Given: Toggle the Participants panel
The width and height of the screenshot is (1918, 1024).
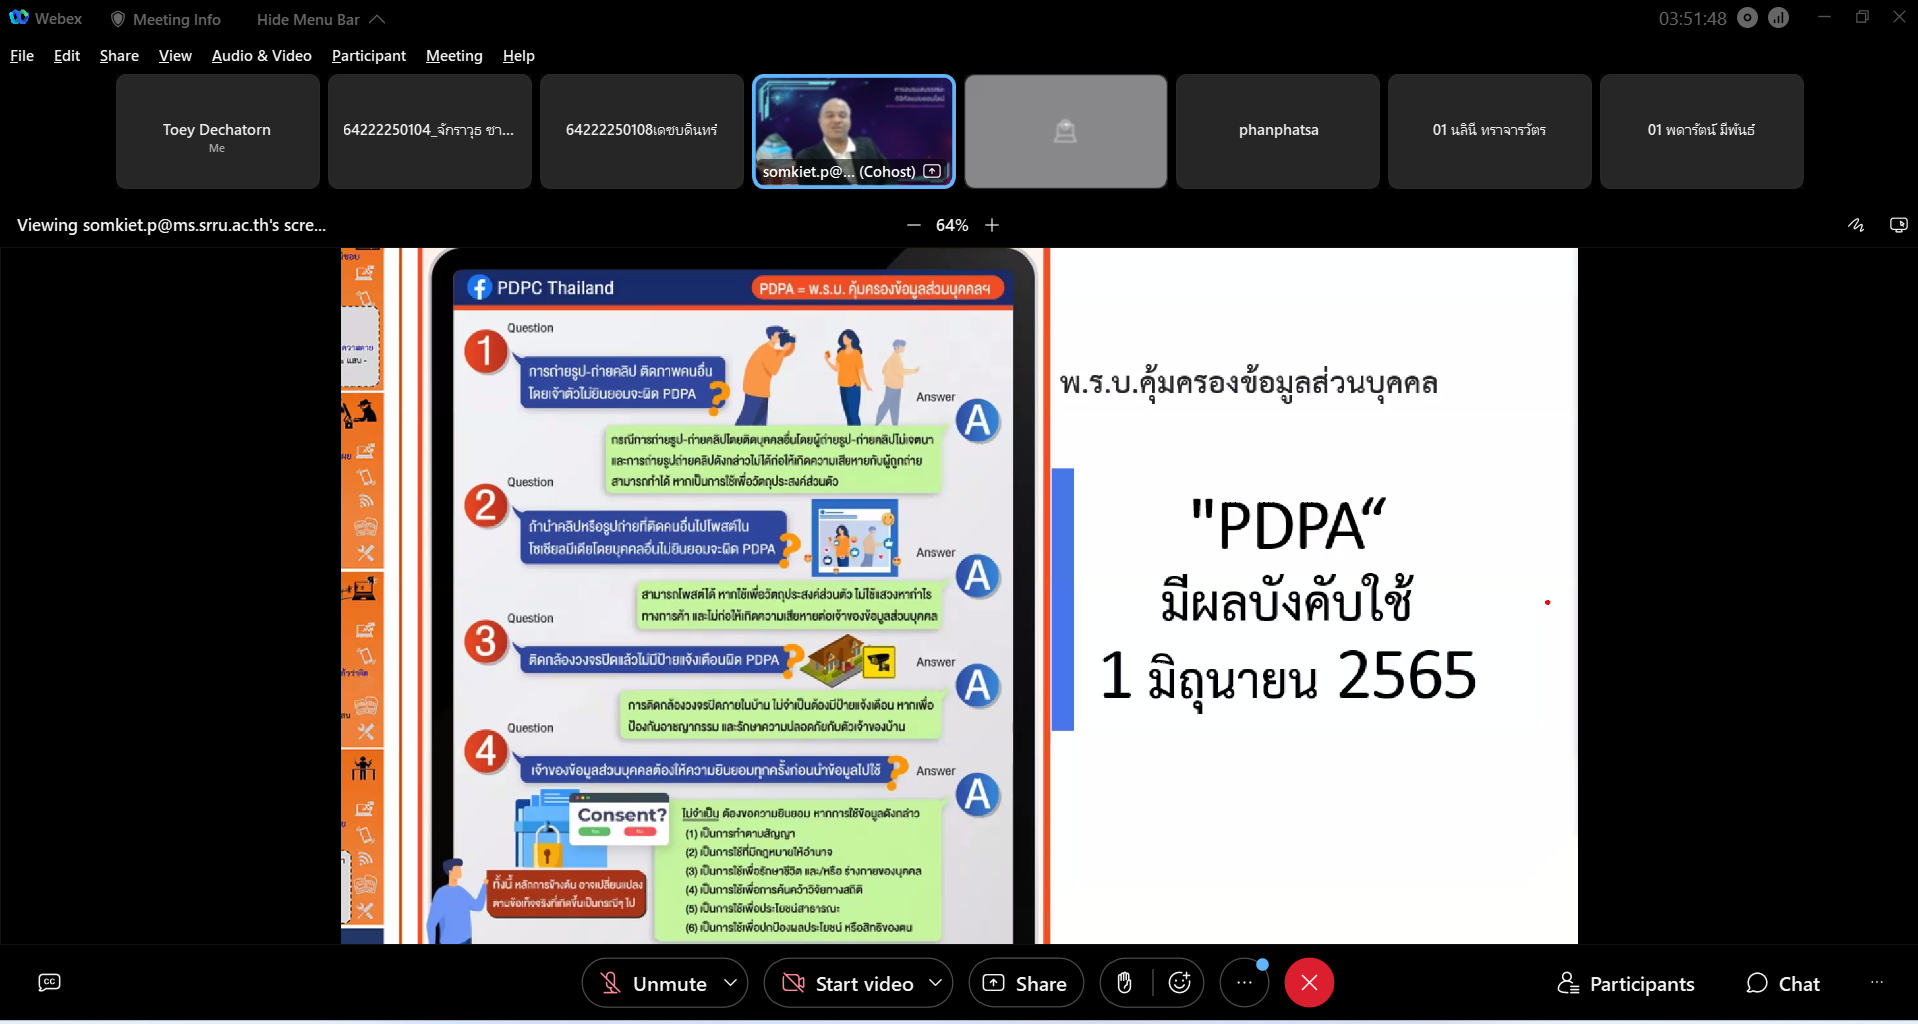Looking at the screenshot, I should coord(1626,983).
